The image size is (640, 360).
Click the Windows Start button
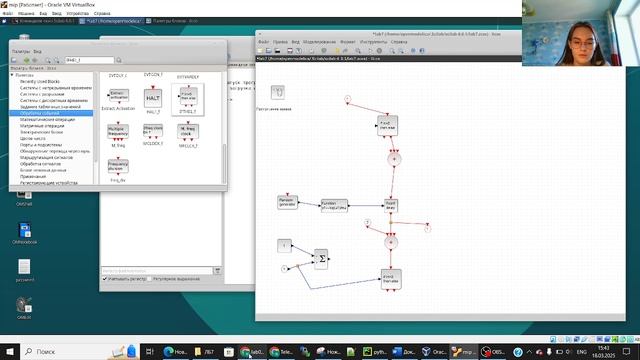(x=9, y=351)
